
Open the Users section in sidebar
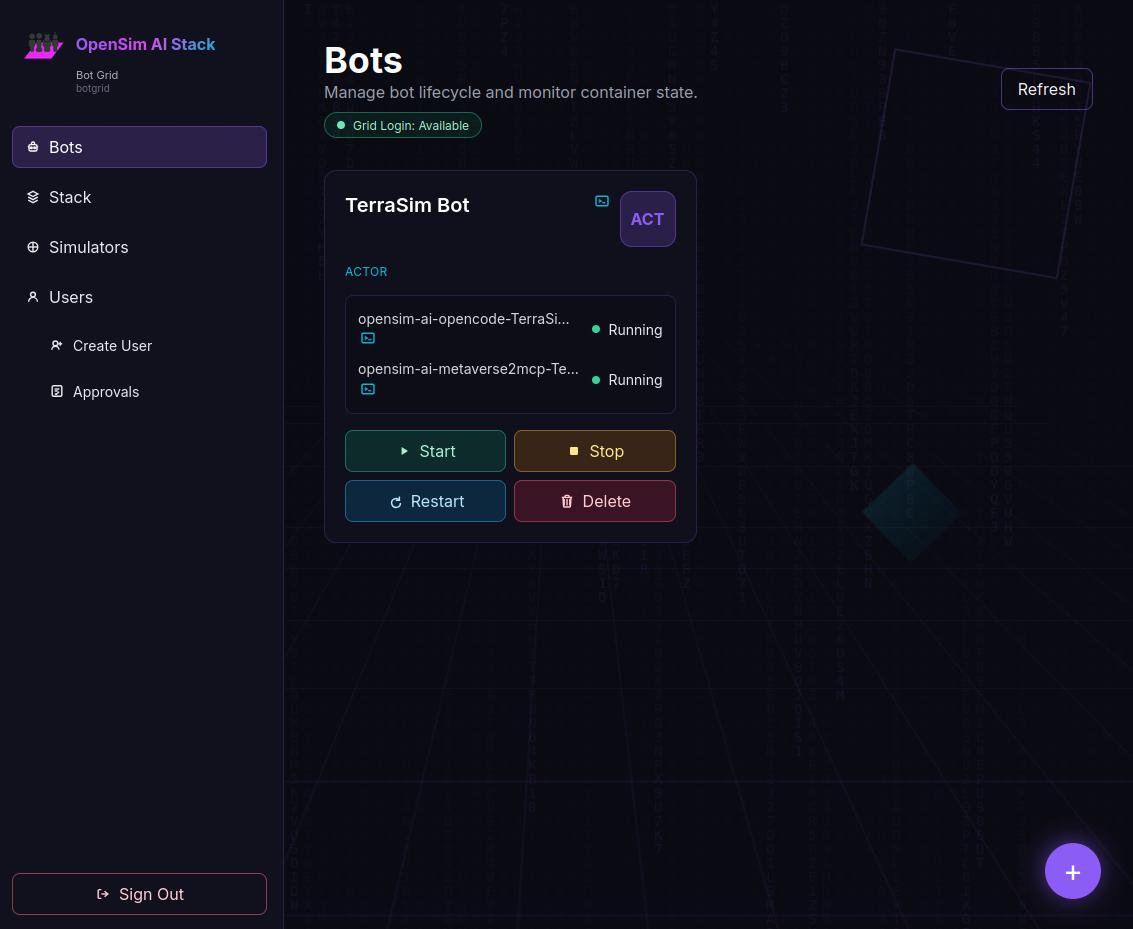pyautogui.click(x=139, y=297)
